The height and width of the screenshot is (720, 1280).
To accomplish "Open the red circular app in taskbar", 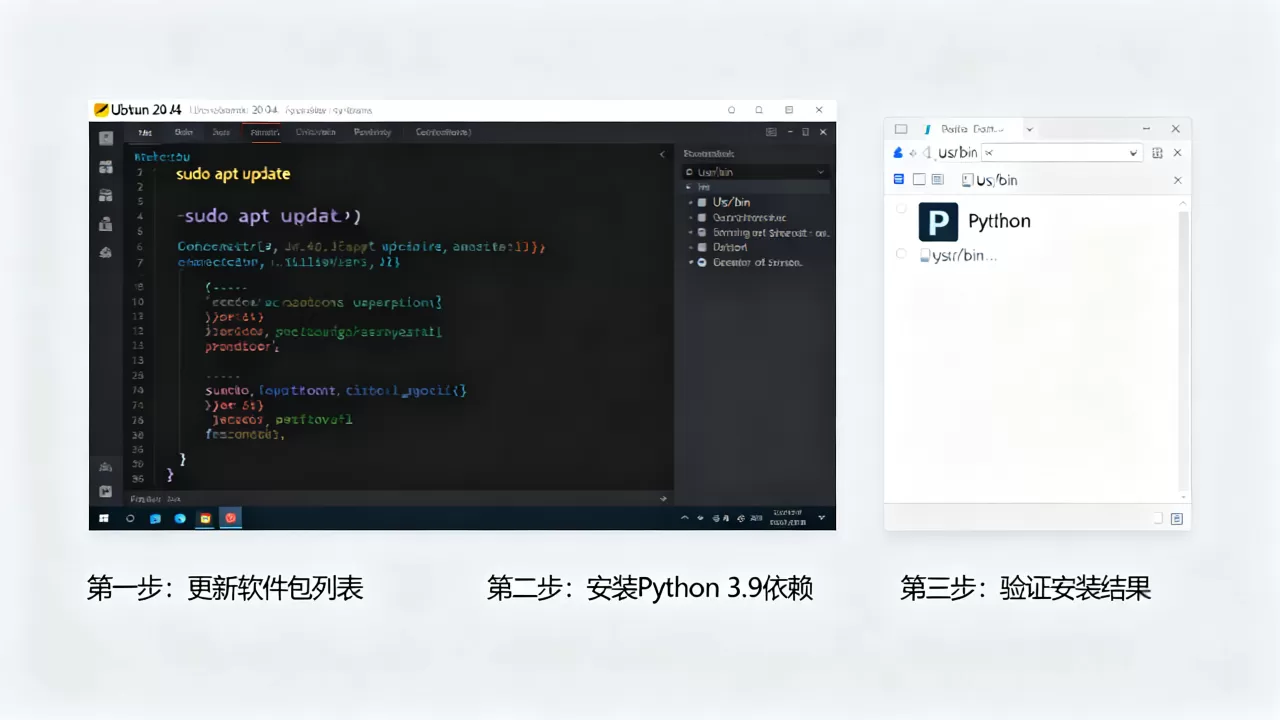I will (231, 518).
